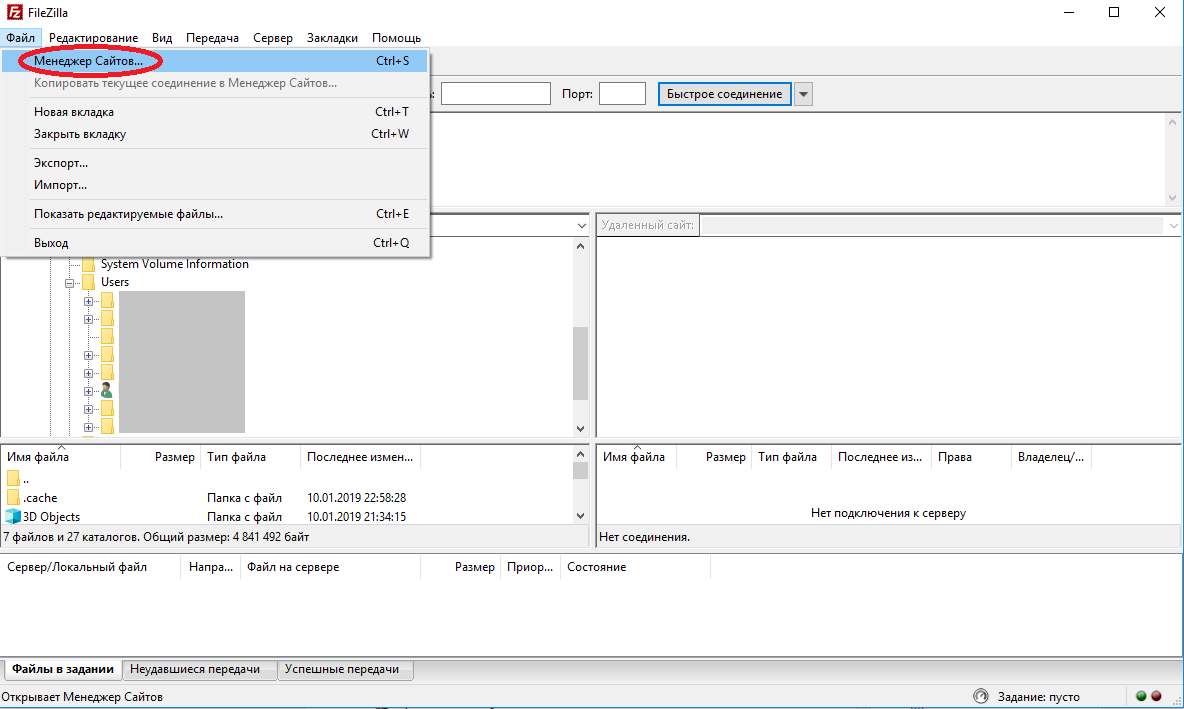
Task: Collapse the Users tree node
Action: (x=69, y=283)
